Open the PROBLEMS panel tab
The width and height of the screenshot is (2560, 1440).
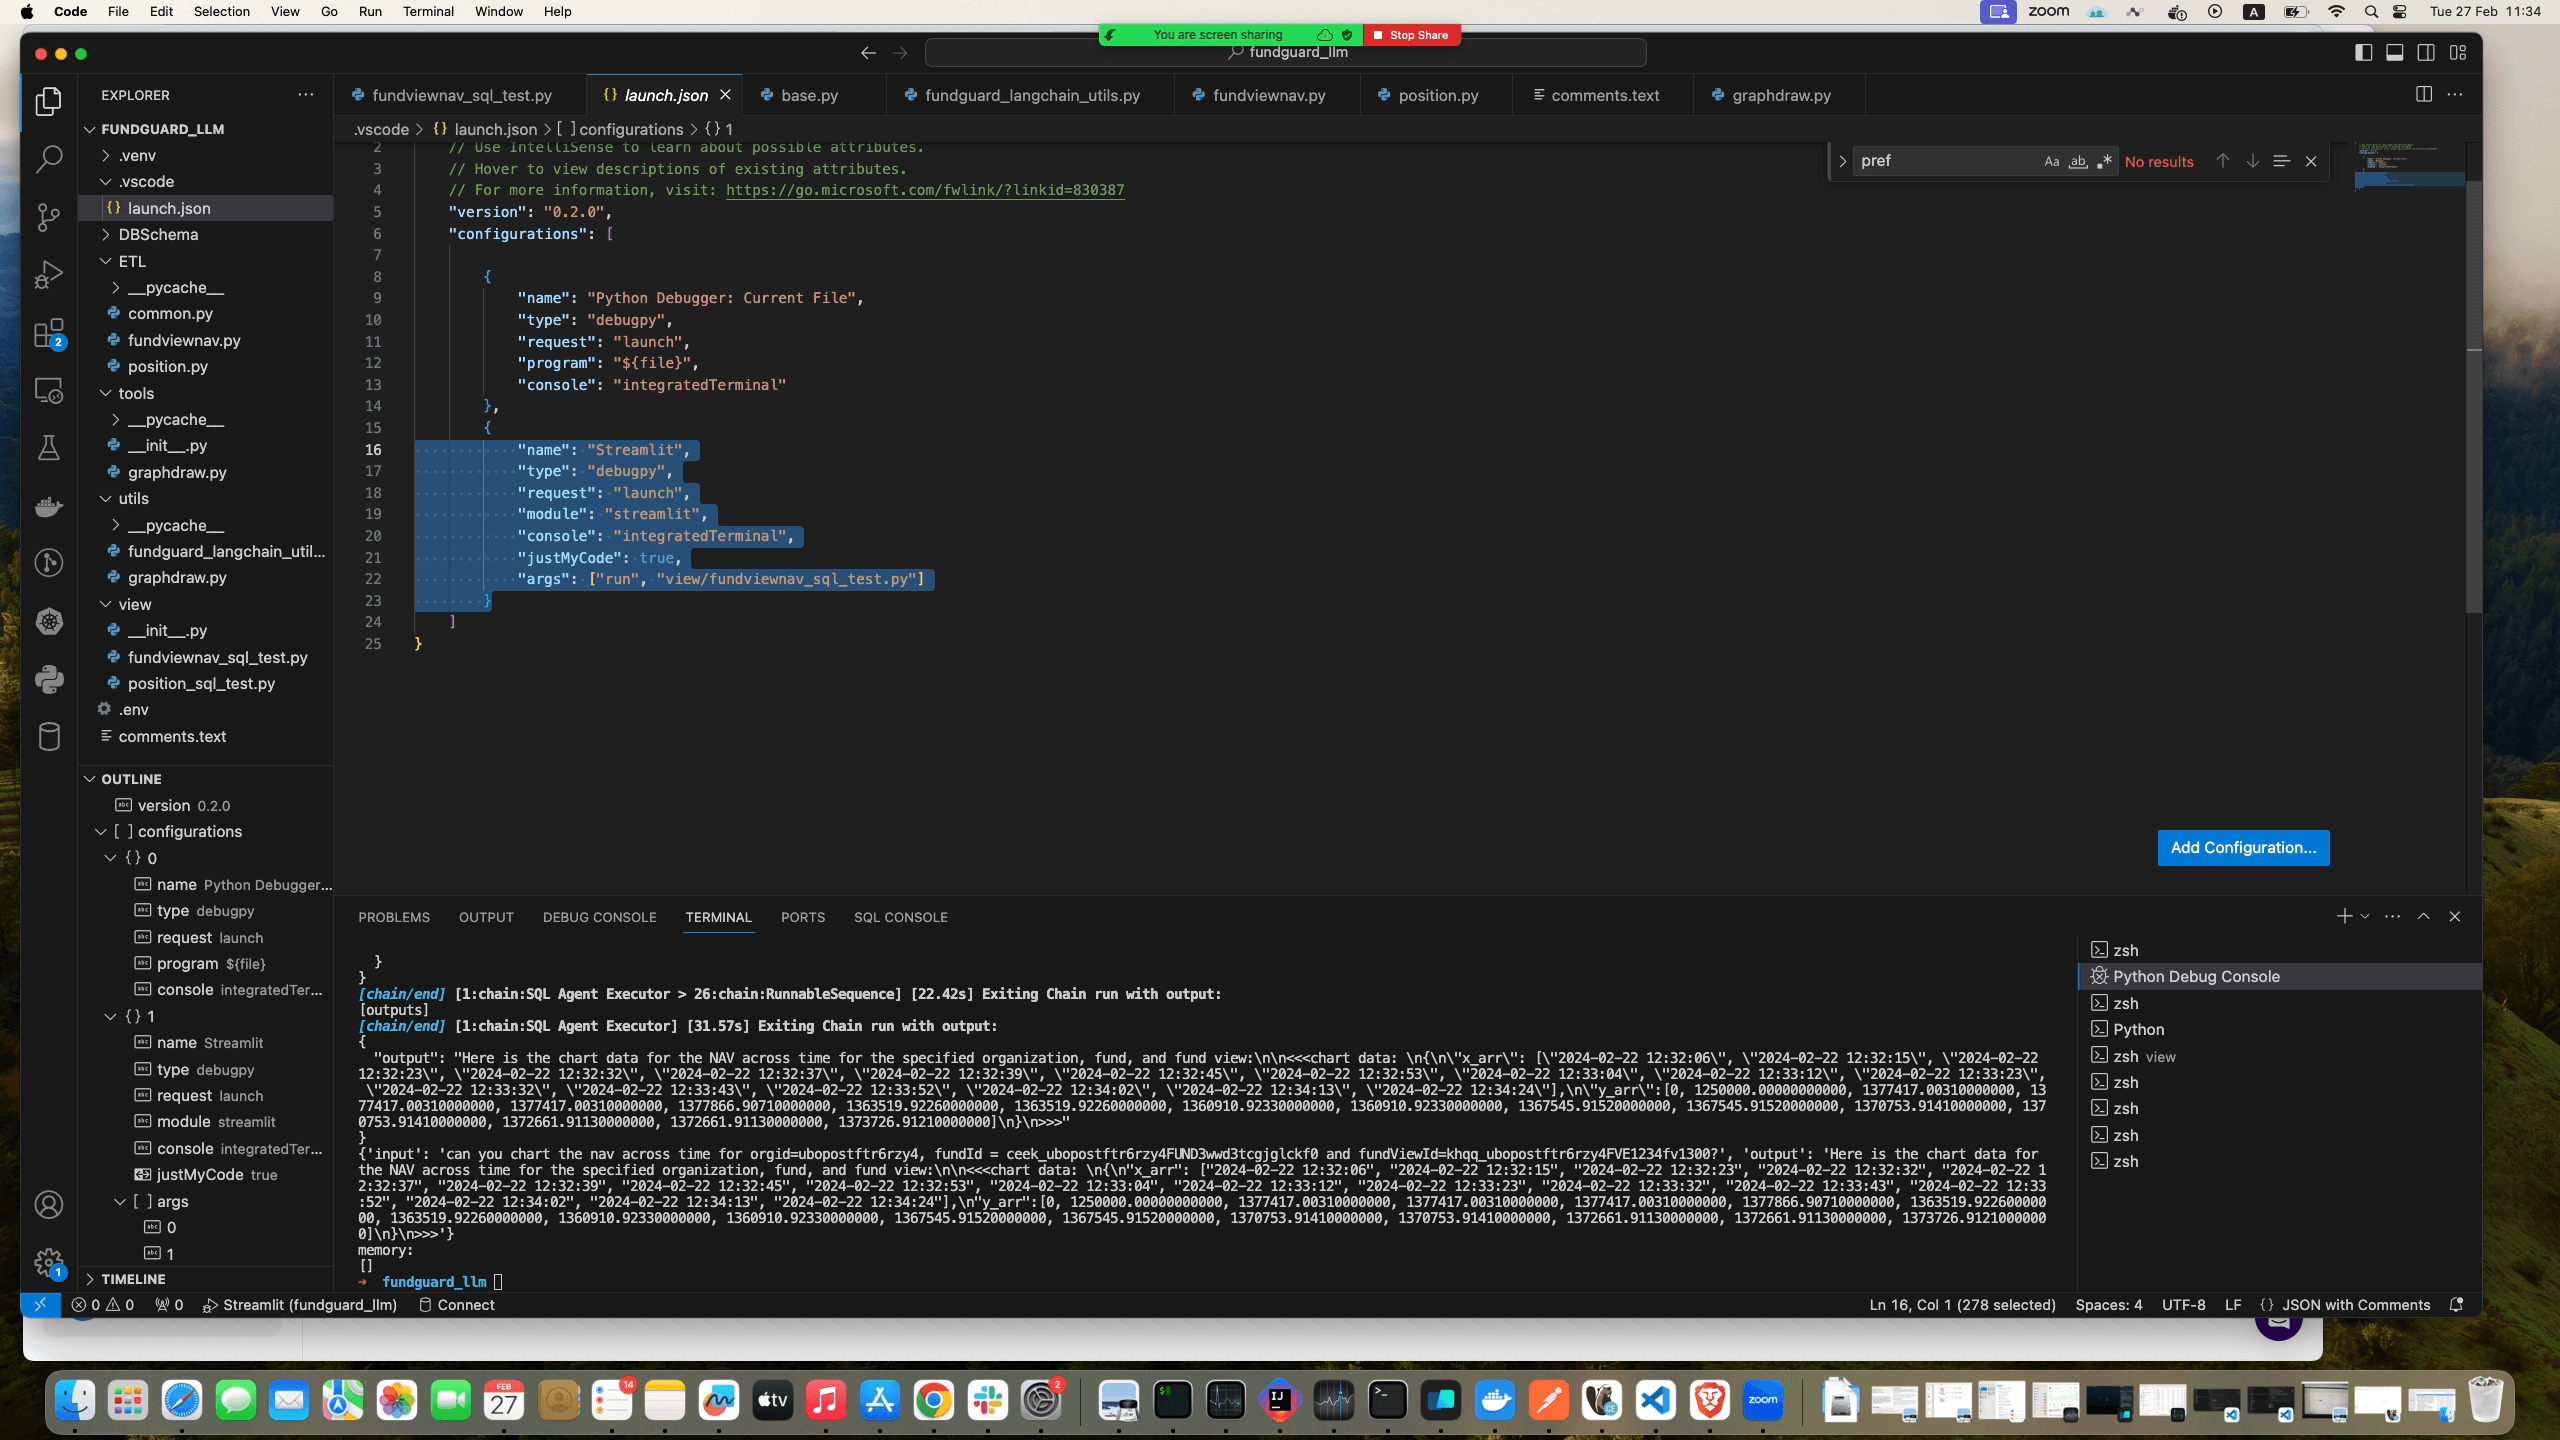pyautogui.click(x=394, y=917)
